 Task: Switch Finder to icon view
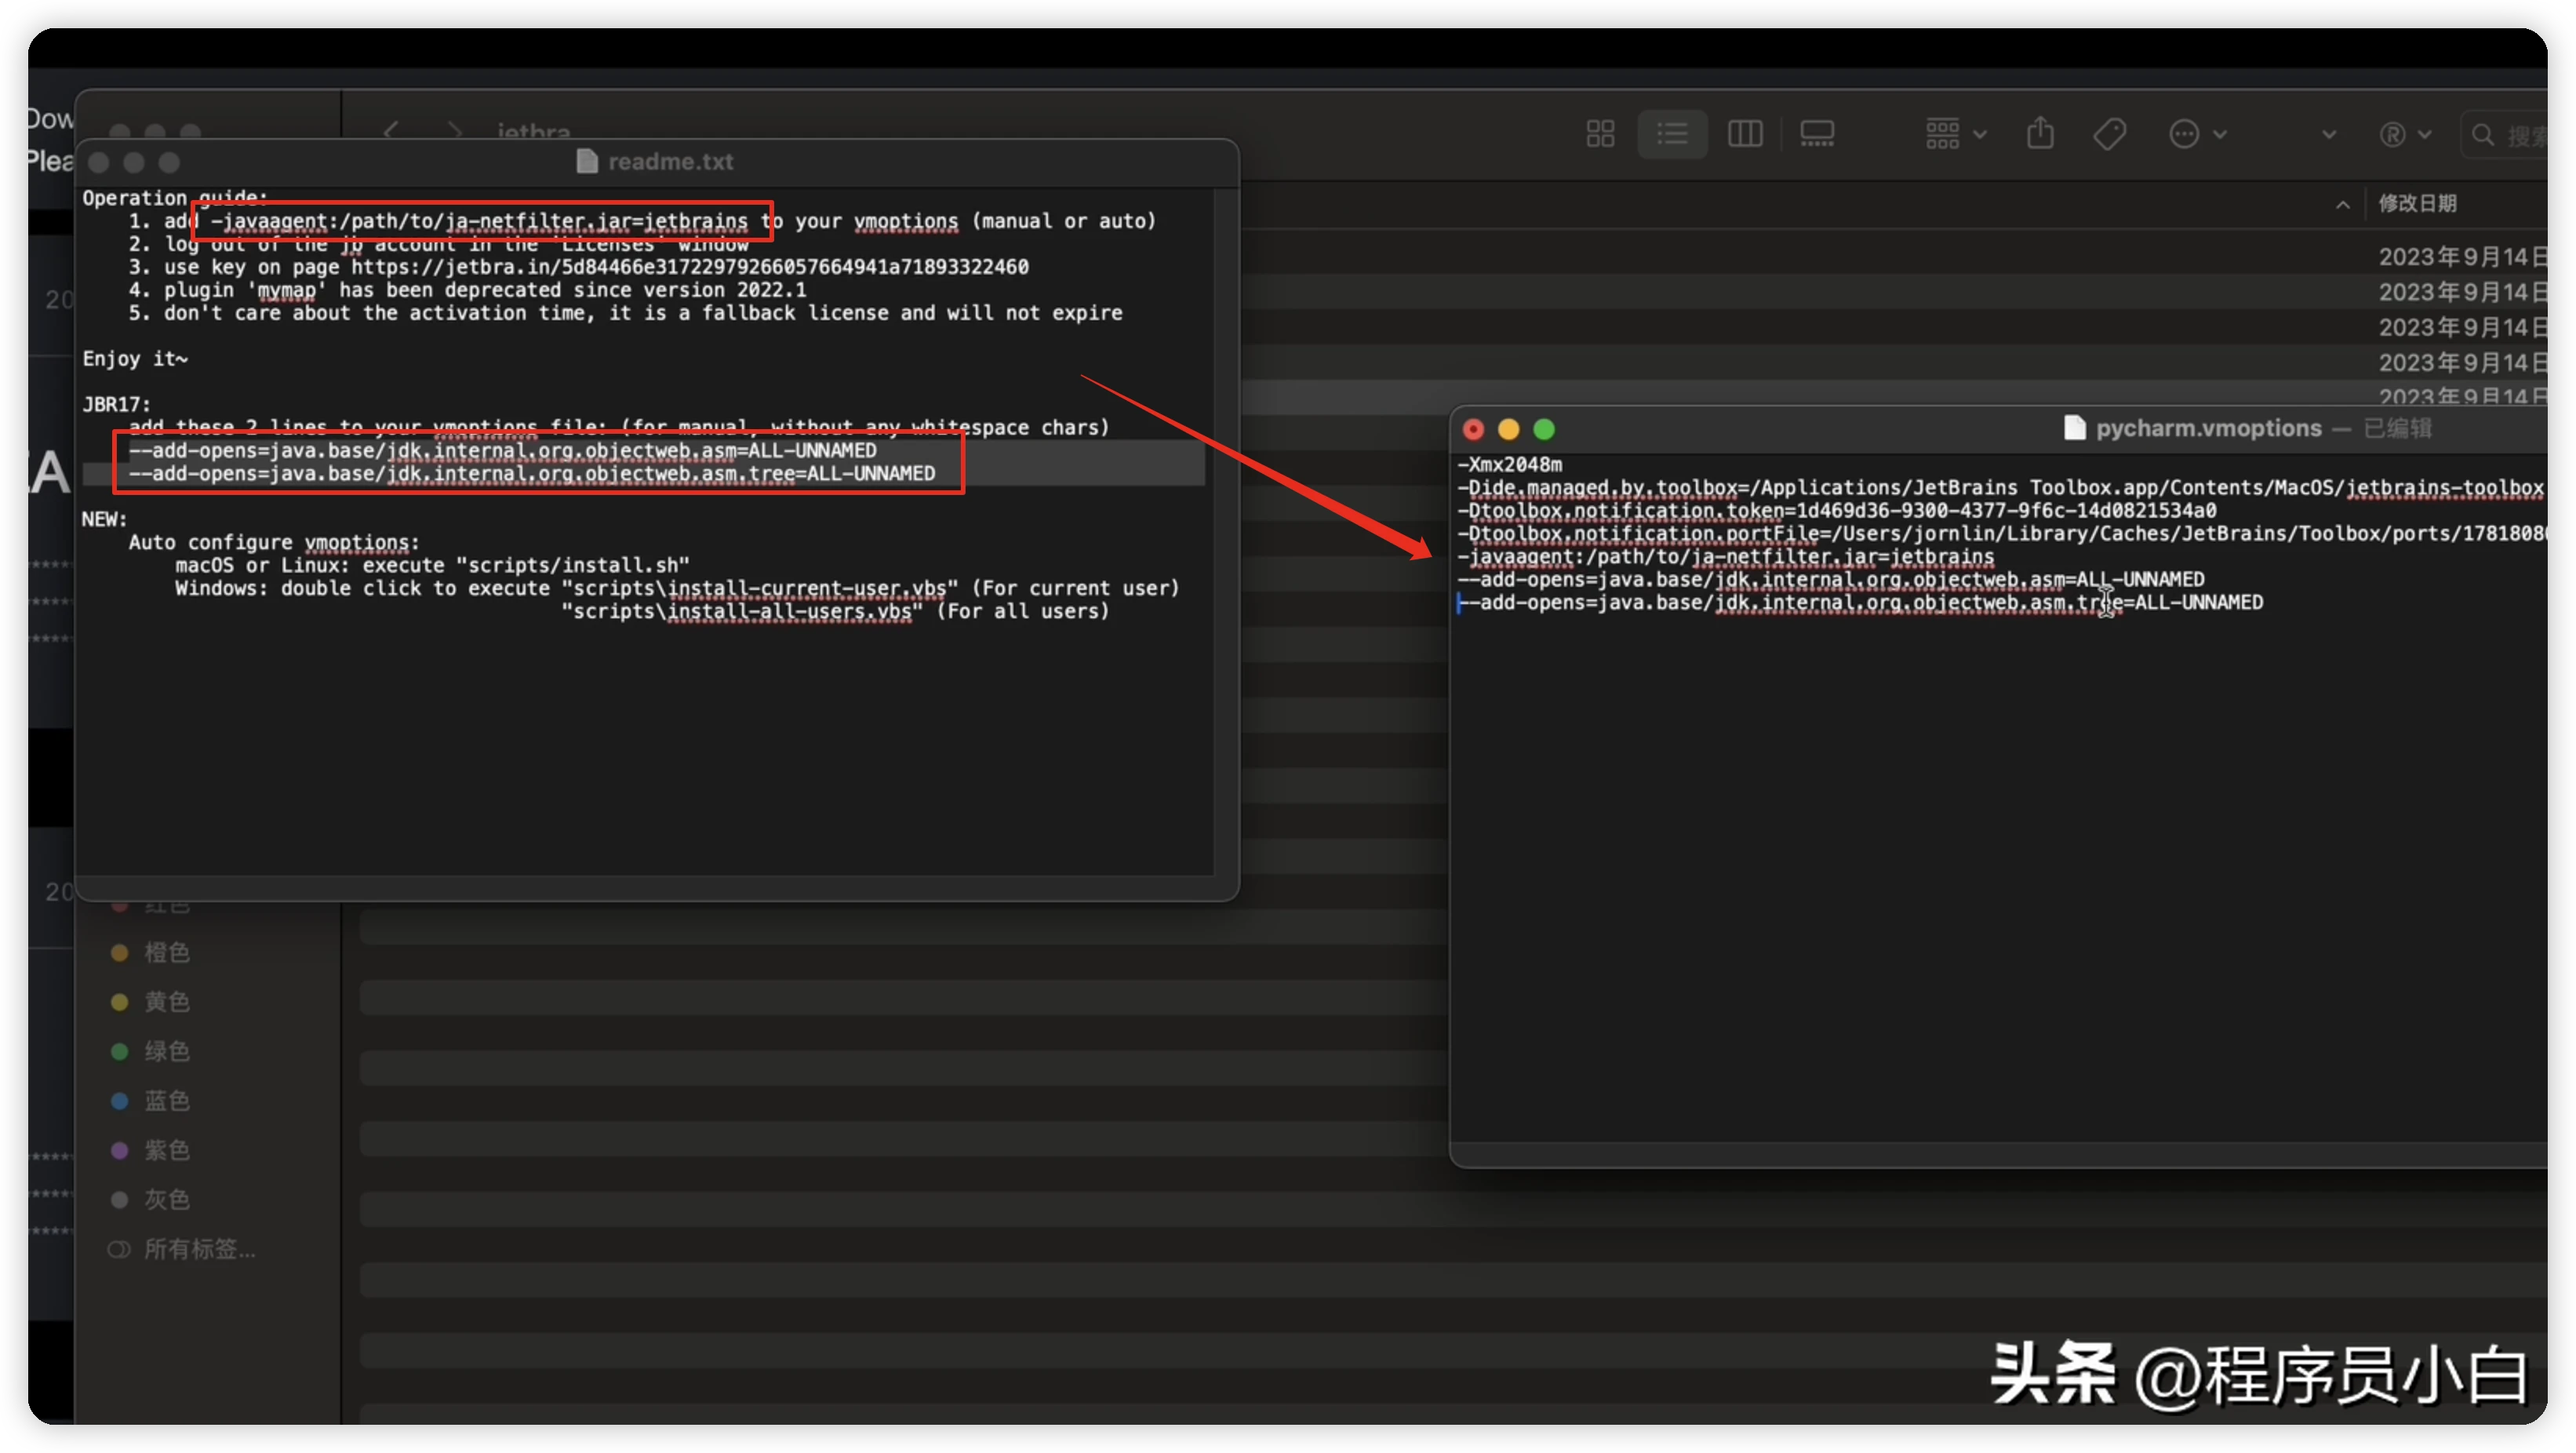[1600, 133]
